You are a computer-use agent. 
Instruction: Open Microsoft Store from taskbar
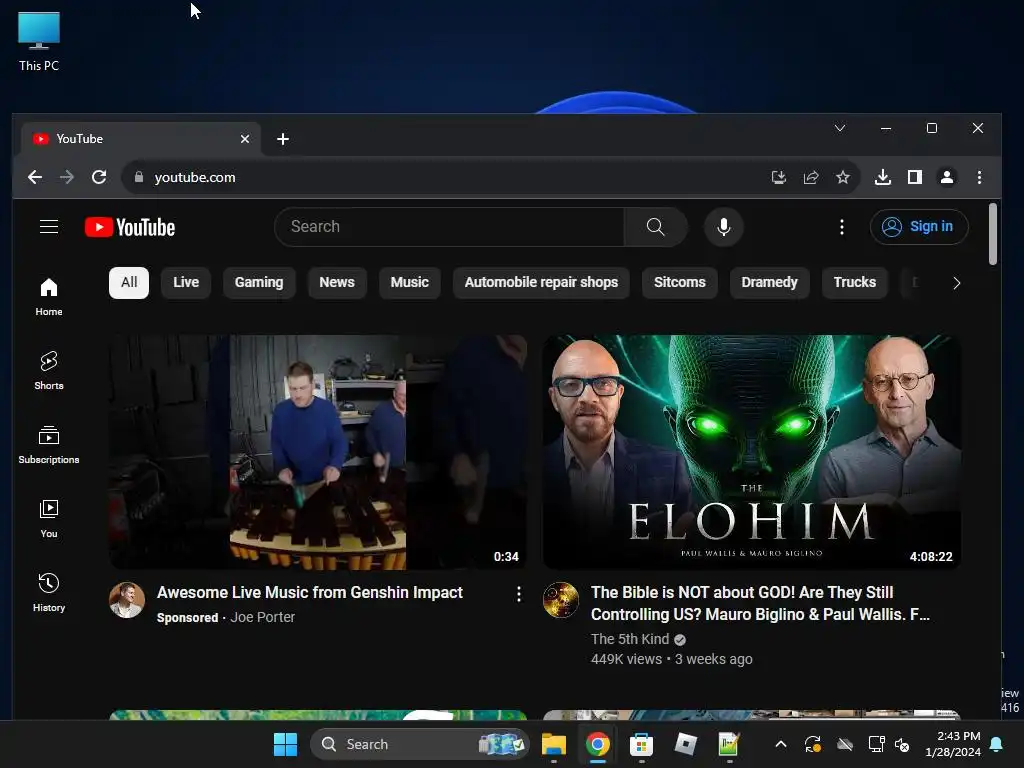(x=641, y=744)
